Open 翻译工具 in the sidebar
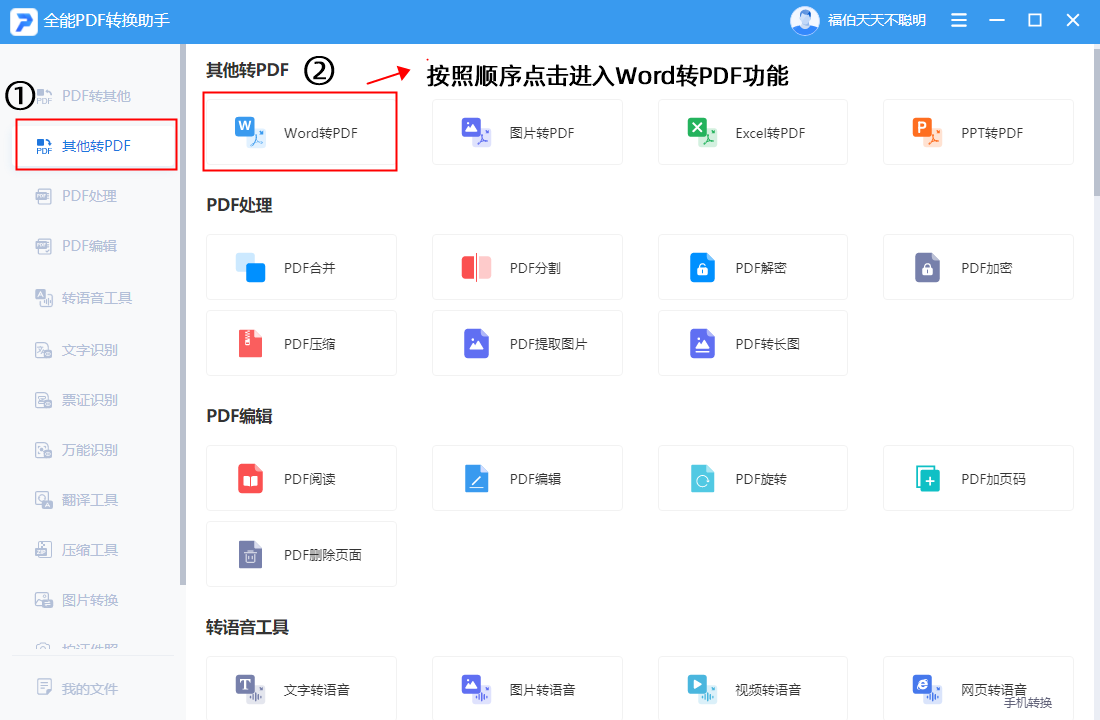The image size is (1100, 720). tap(89, 500)
